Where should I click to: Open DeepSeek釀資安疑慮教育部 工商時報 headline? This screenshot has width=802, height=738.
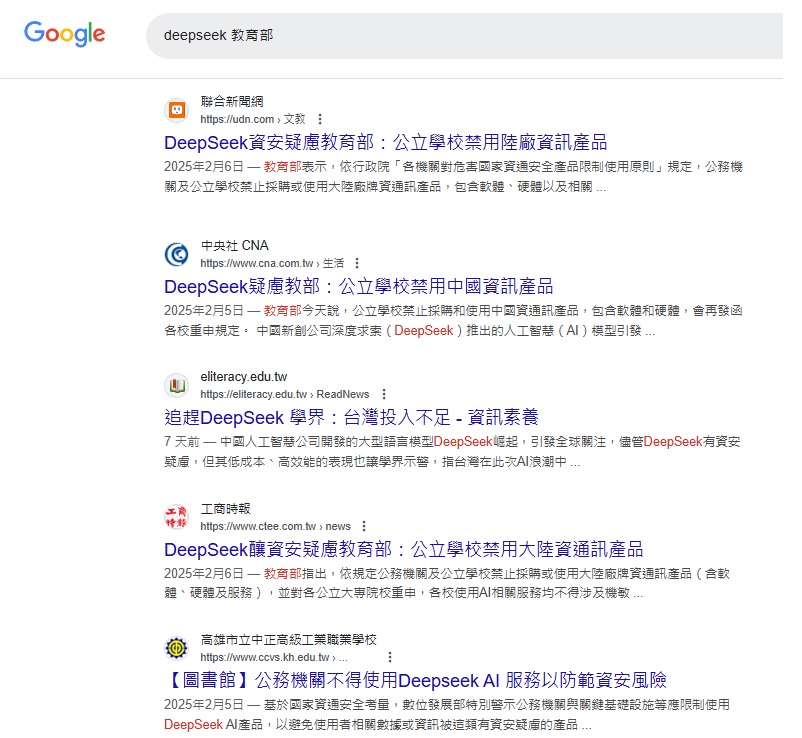[404, 550]
